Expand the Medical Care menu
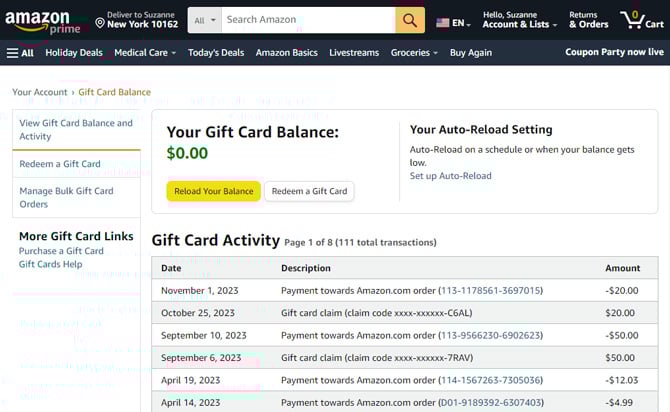Viewport: 670px width, 412px height. (145, 53)
